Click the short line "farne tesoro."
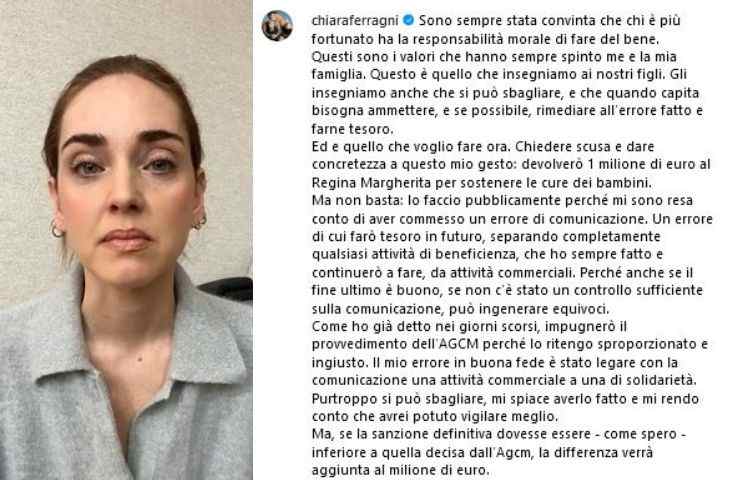Viewport: 740px width, 480px height. (352, 128)
